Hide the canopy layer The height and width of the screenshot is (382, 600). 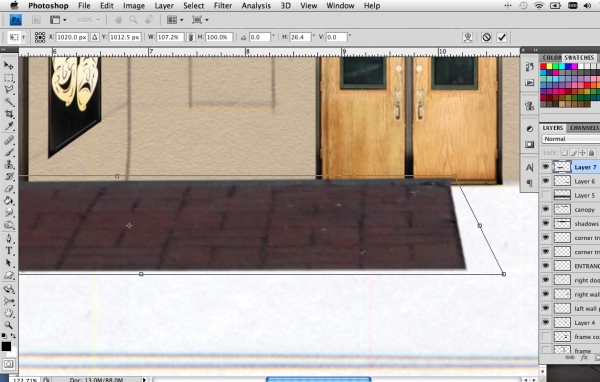point(546,209)
